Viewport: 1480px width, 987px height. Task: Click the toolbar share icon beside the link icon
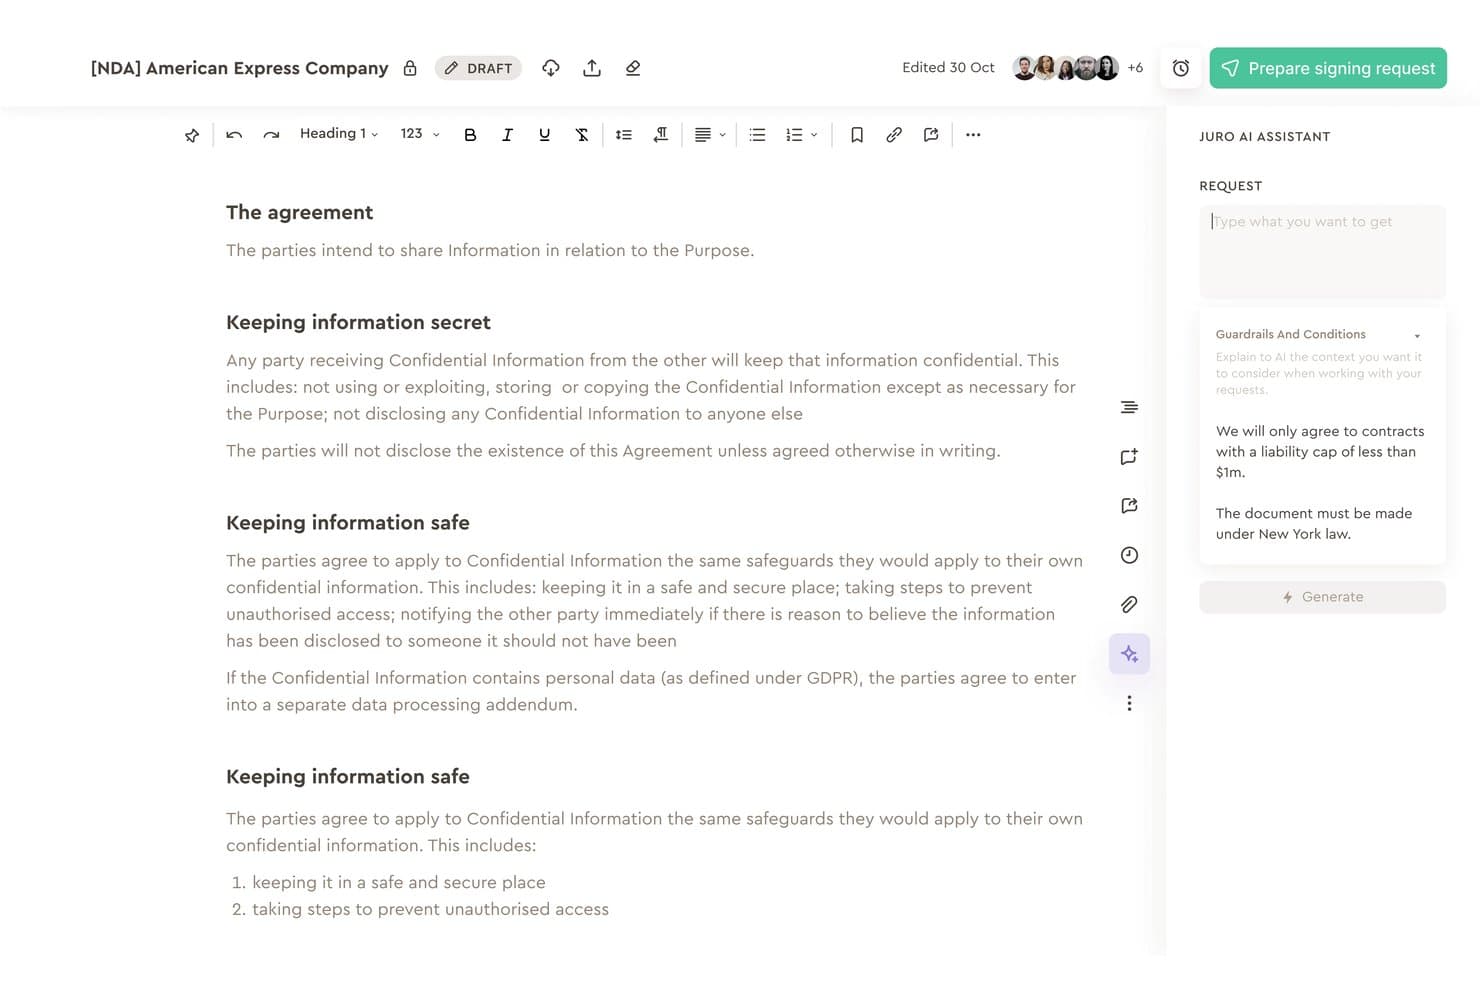(931, 135)
